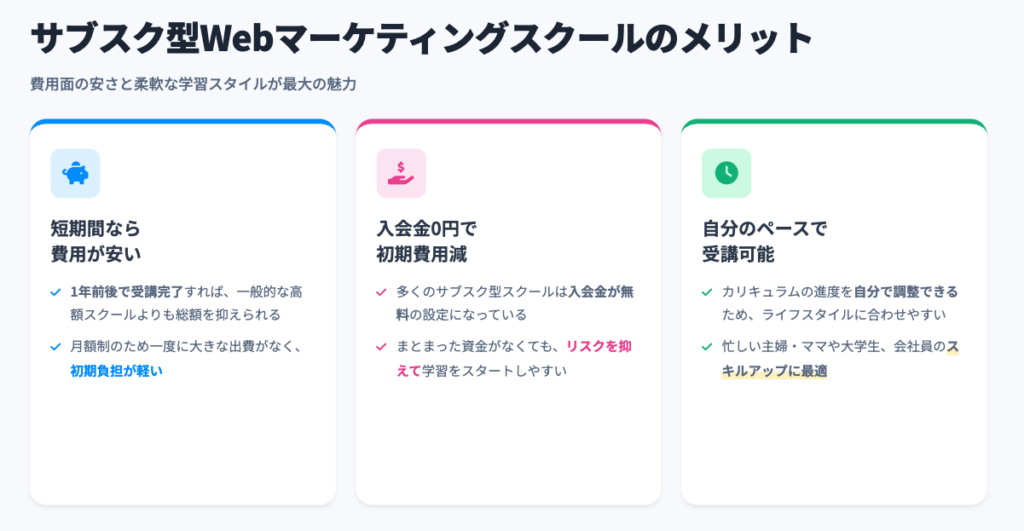
Task: Click the green clock icon
Action: pos(726,173)
